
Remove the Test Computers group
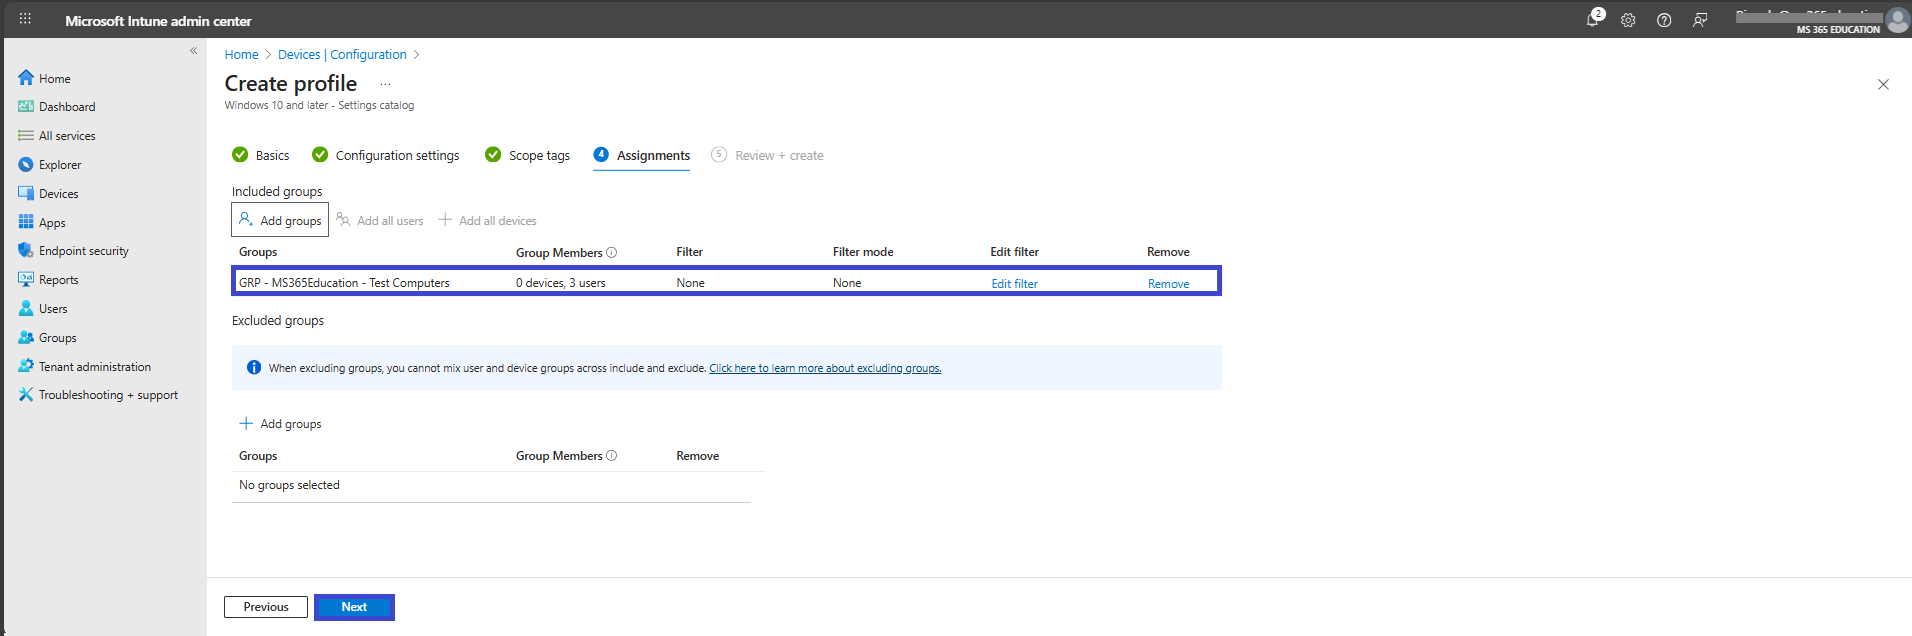[1168, 284]
